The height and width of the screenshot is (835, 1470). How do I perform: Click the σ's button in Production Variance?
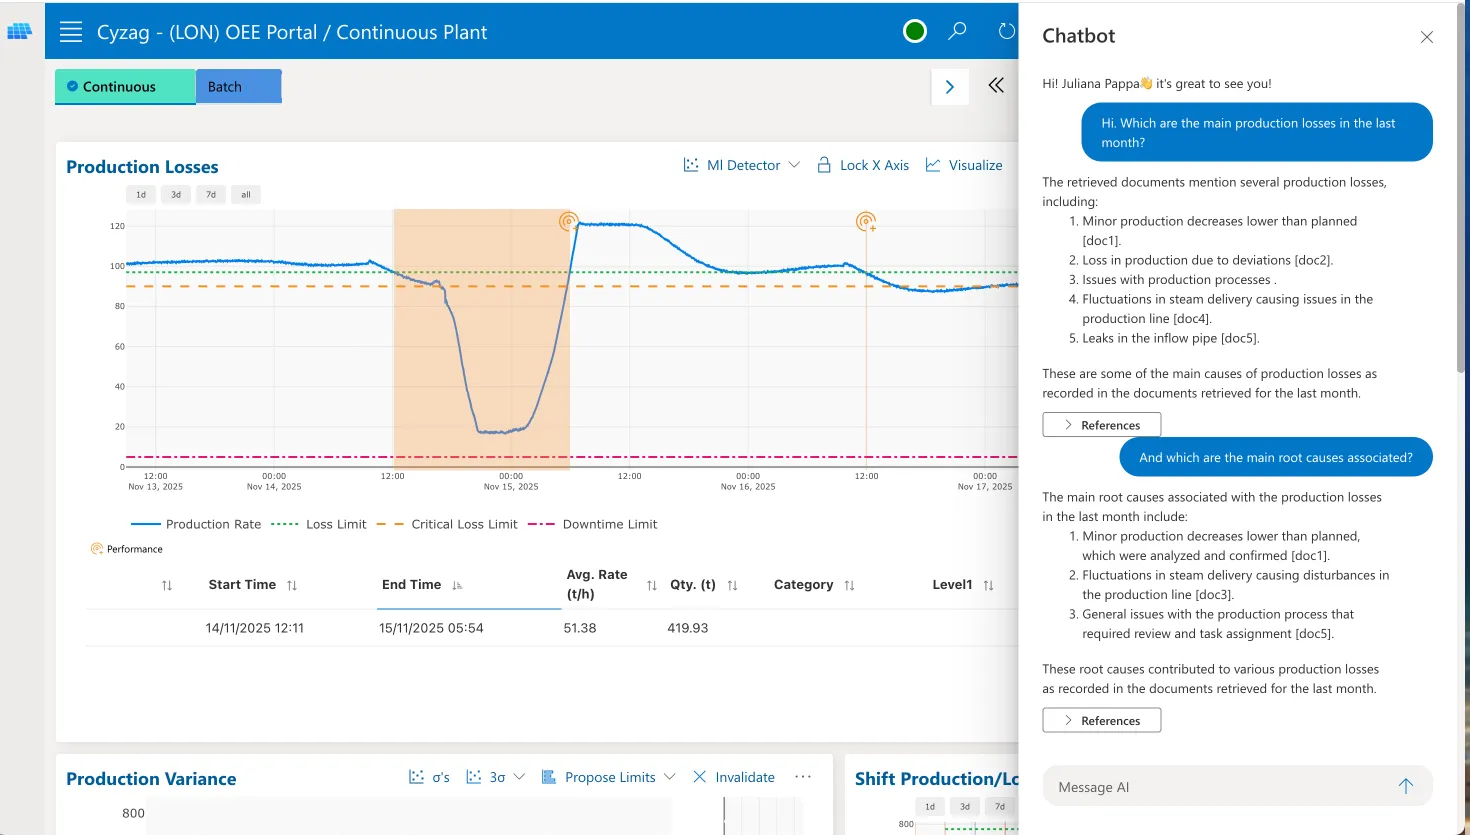tap(429, 777)
